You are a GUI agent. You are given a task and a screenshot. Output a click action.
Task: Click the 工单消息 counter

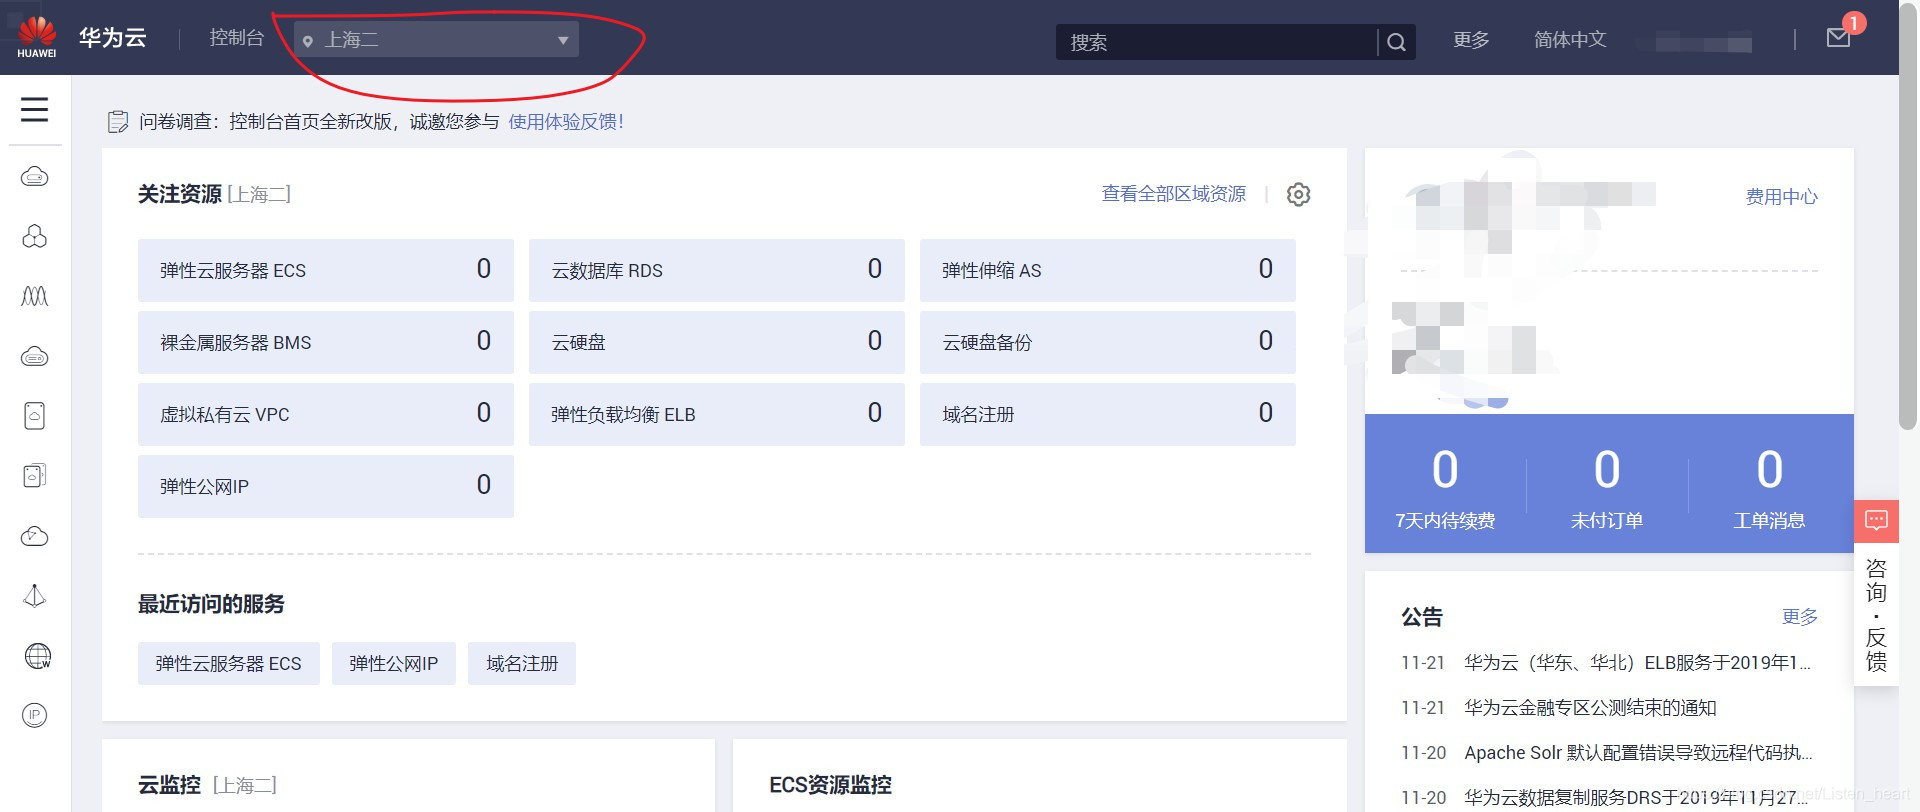(1769, 487)
